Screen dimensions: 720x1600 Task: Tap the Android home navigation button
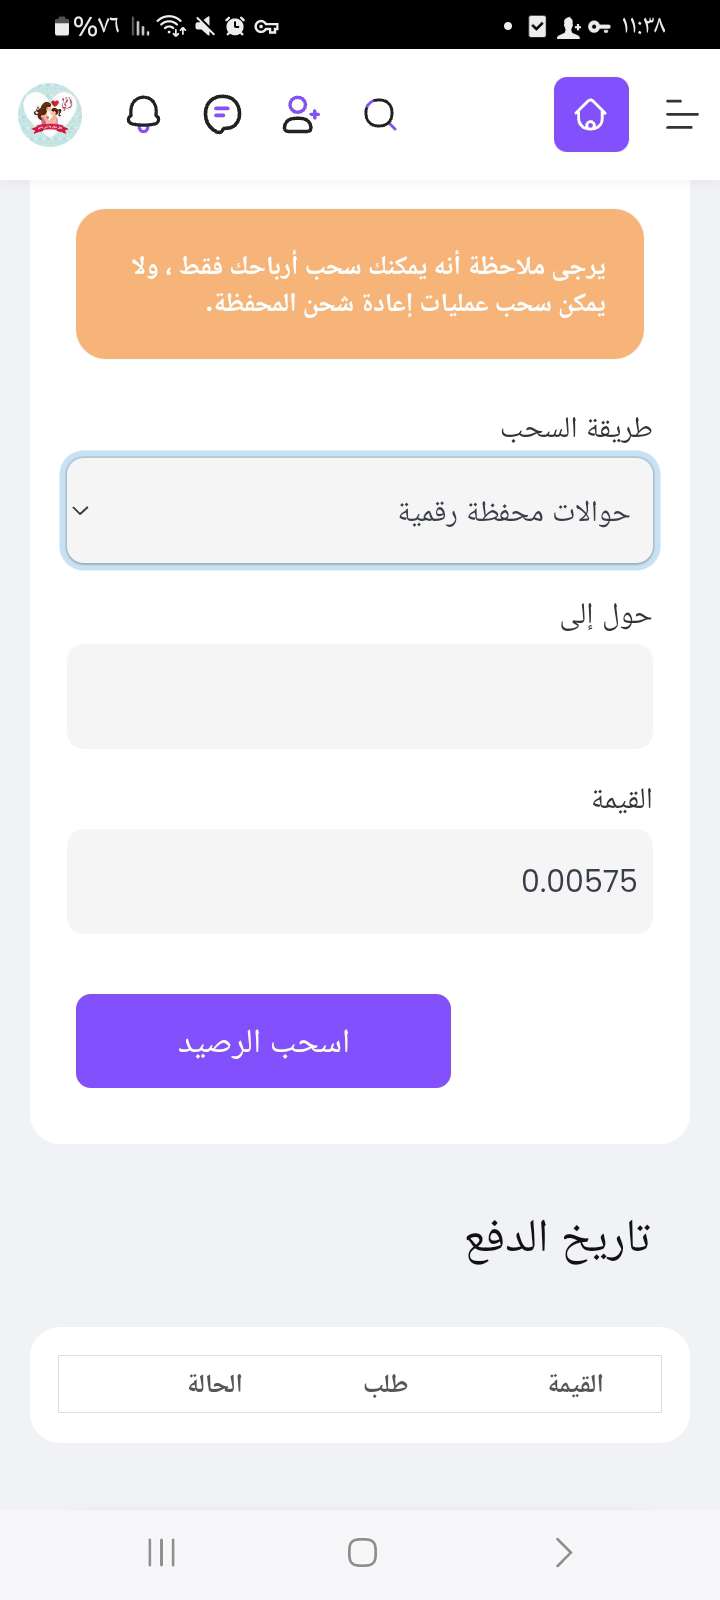click(362, 1552)
